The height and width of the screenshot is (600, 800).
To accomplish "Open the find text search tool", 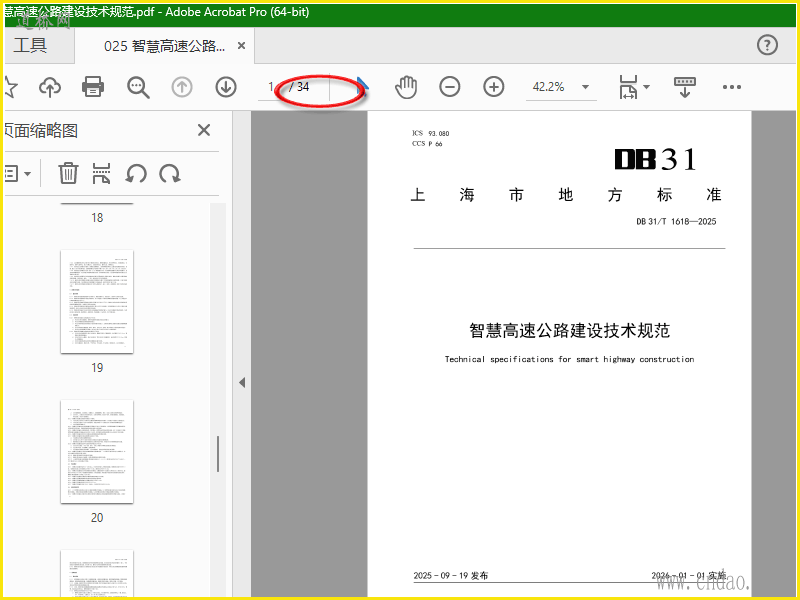I will tap(138, 87).
